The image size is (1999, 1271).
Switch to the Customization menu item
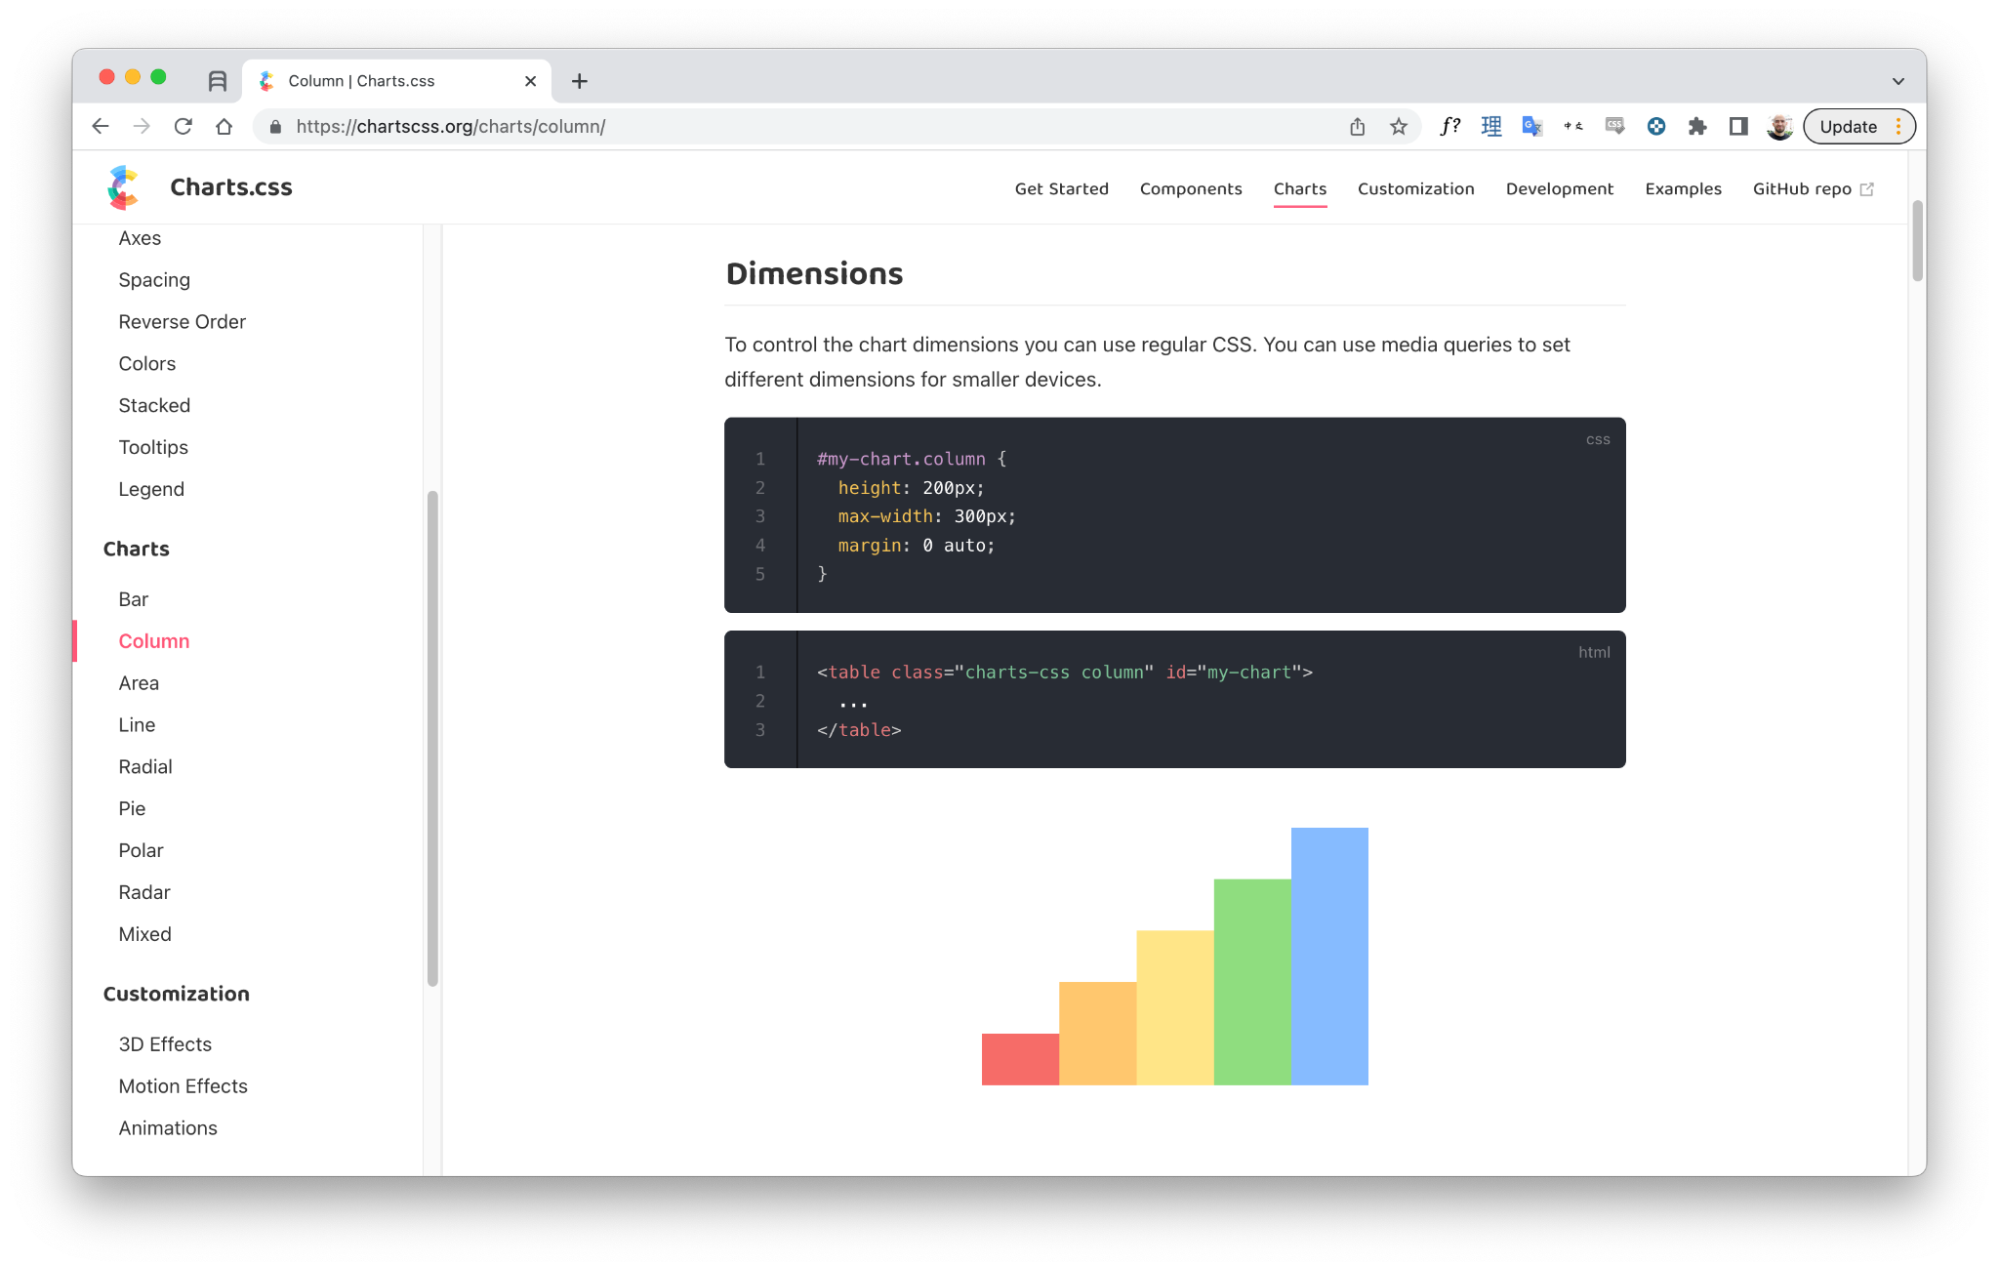[x=1415, y=188]
